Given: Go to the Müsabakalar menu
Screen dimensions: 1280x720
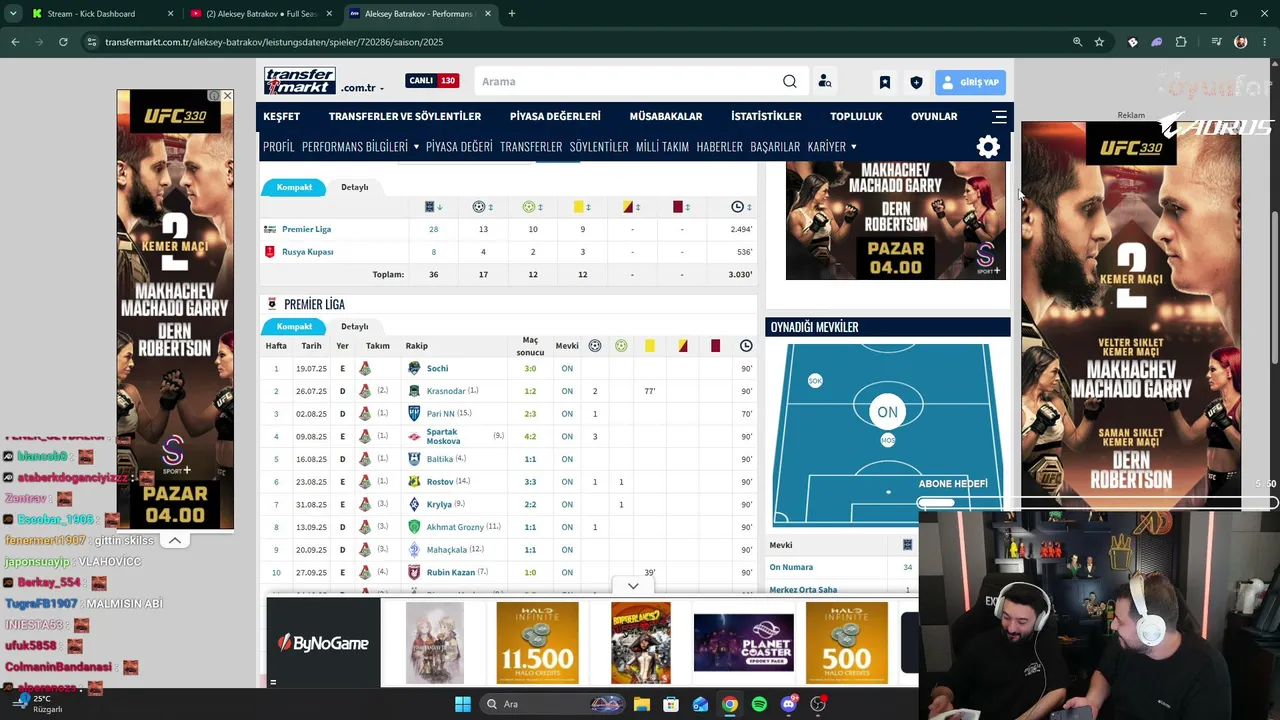Looking at the screenshot, I should (666, 117).
